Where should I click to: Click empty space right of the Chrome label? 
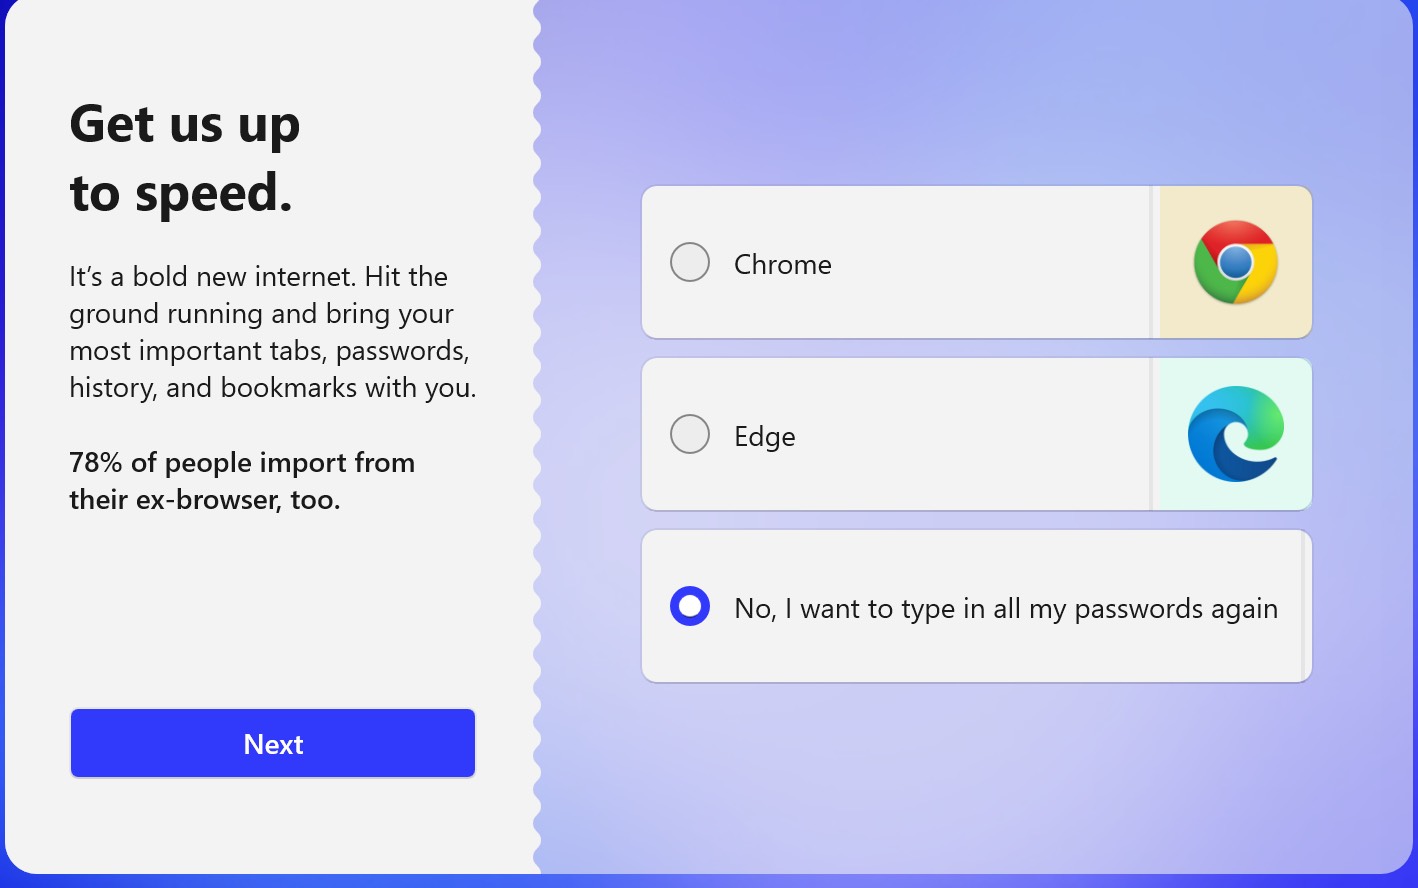(x=990, y=264)
